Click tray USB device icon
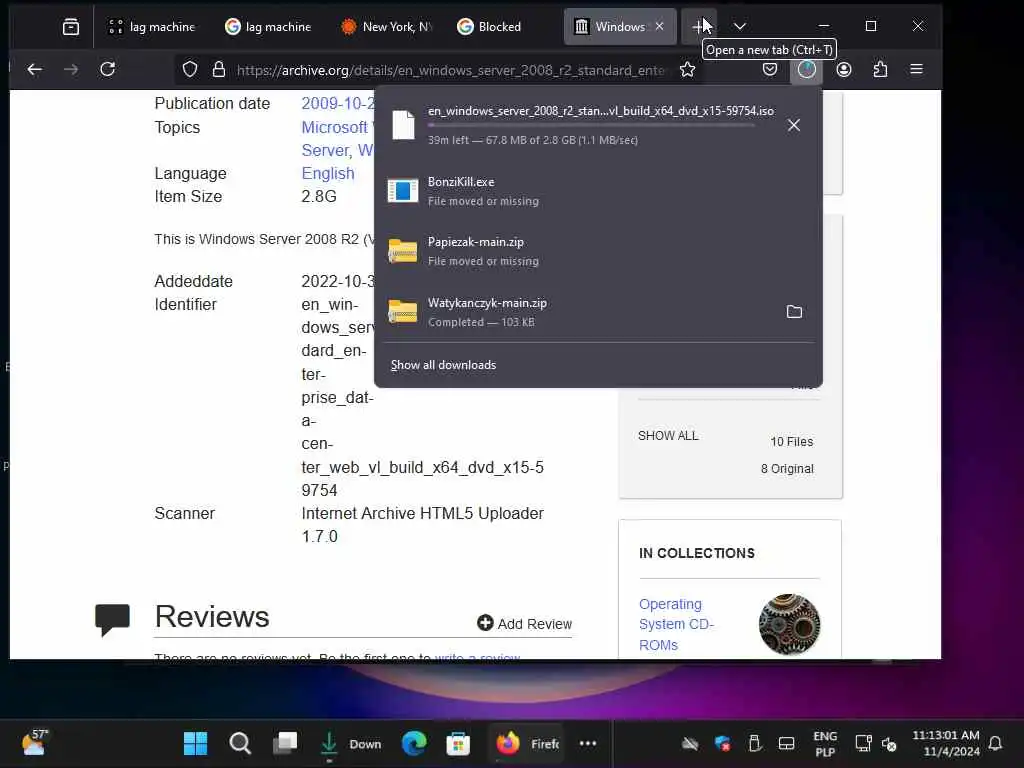Viewport: 1024px width, 768px height. [754, 743]
